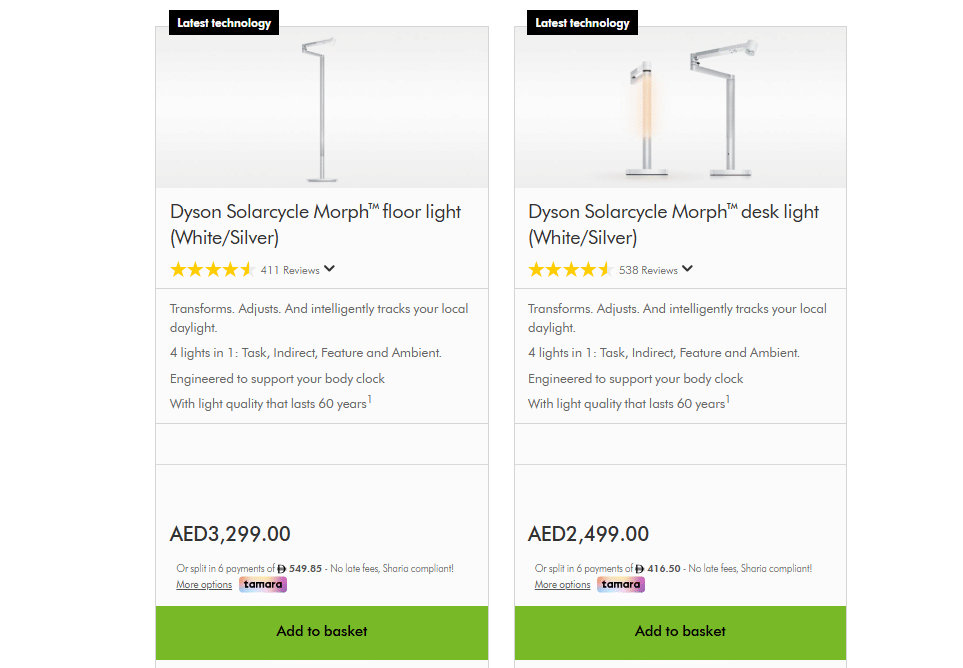
Task: Open the 411 Reviews text link
Action: (290, 270)
